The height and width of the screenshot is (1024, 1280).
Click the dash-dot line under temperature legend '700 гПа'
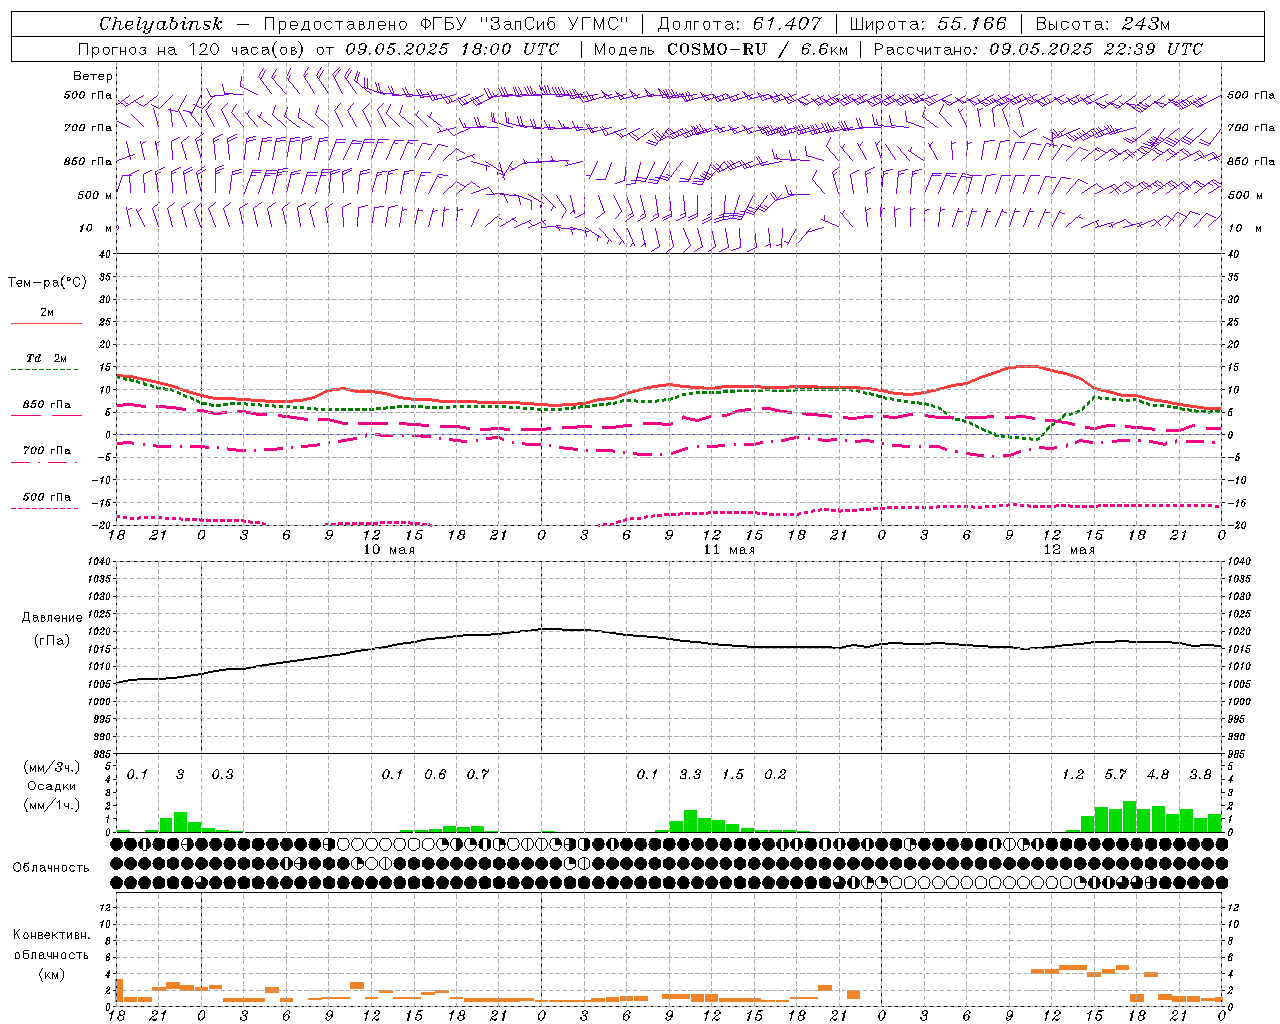[45, 462]
